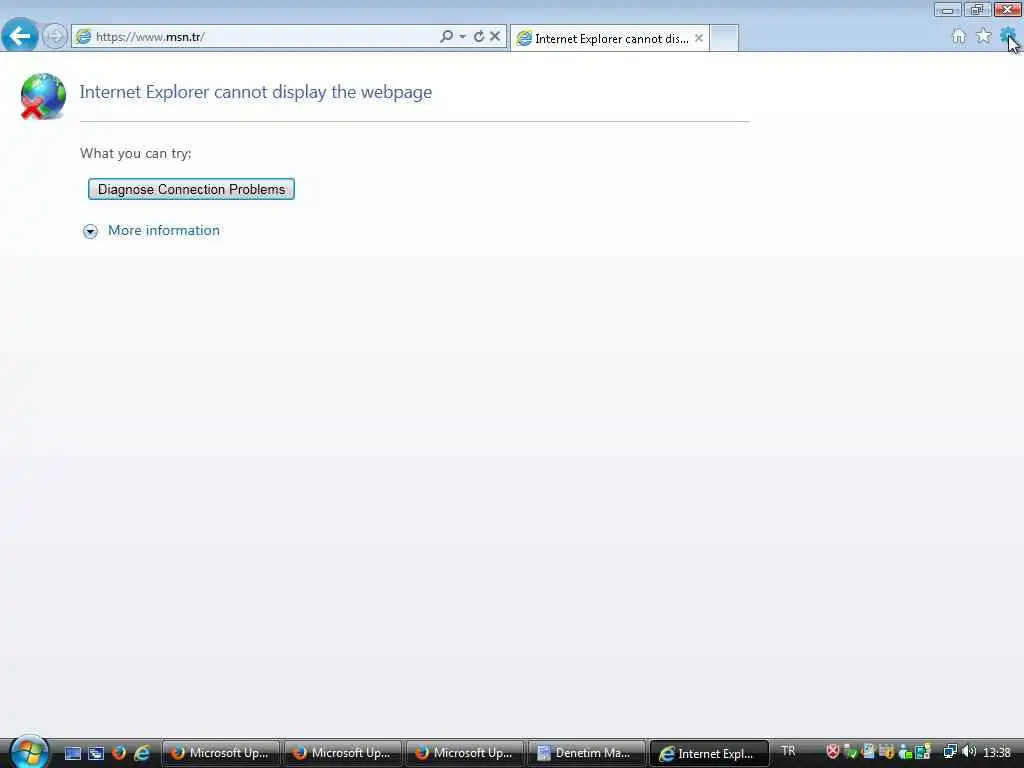The width and height of the screenshot is (1024, 768).
Task: Click Switch between windows quick launch icon
Action: pos(96,753)
